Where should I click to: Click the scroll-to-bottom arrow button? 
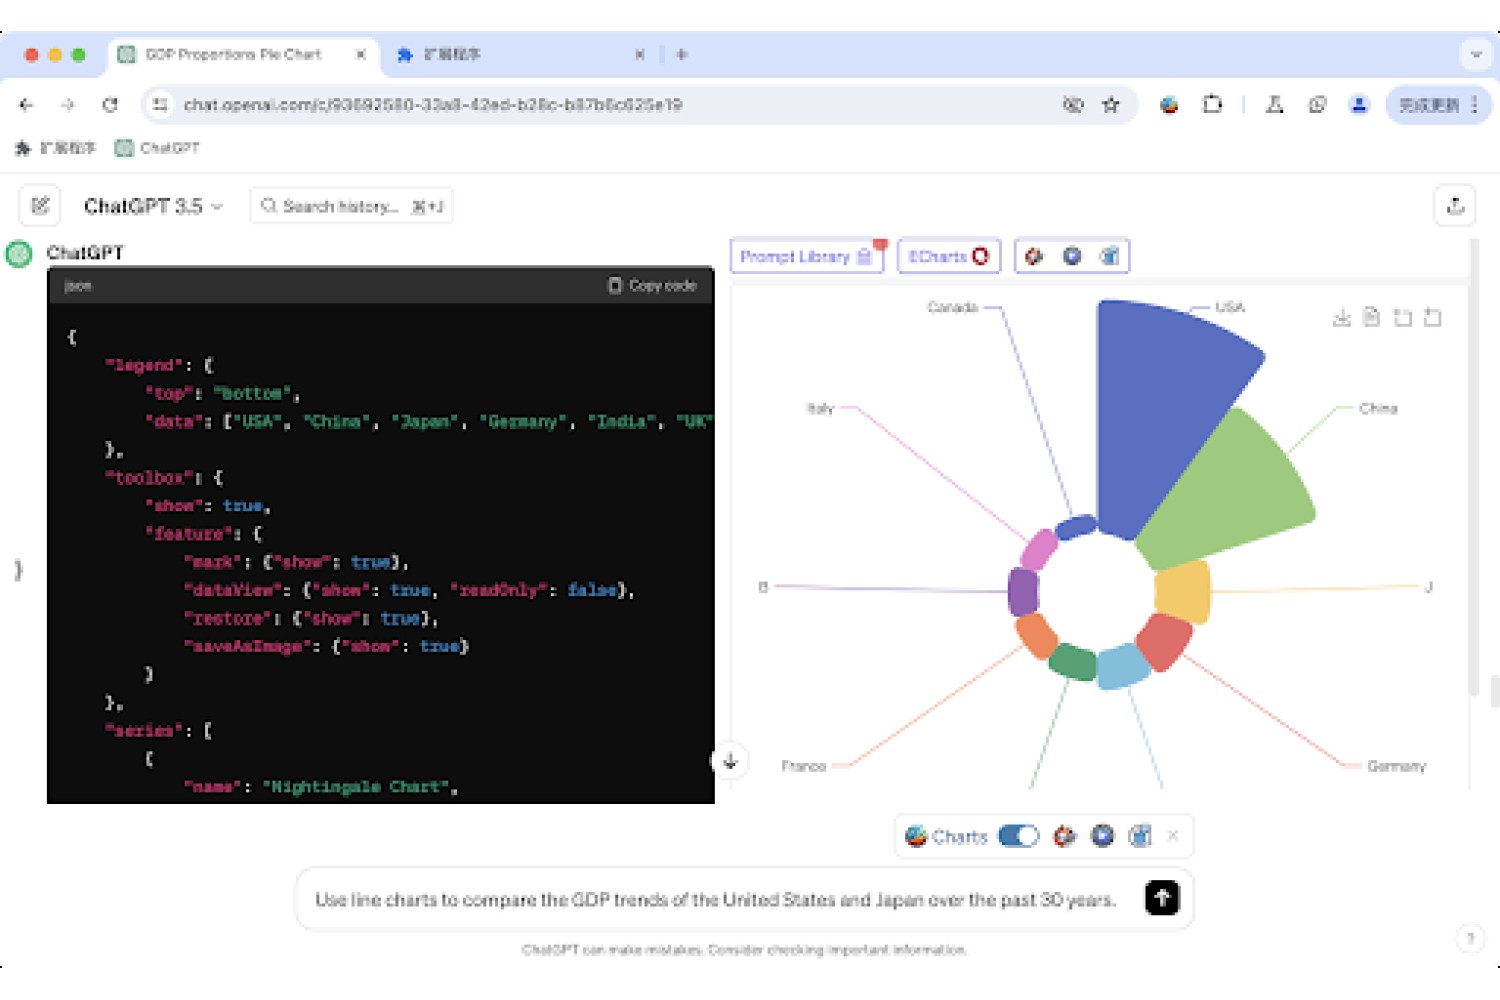(x=730, y=761)
